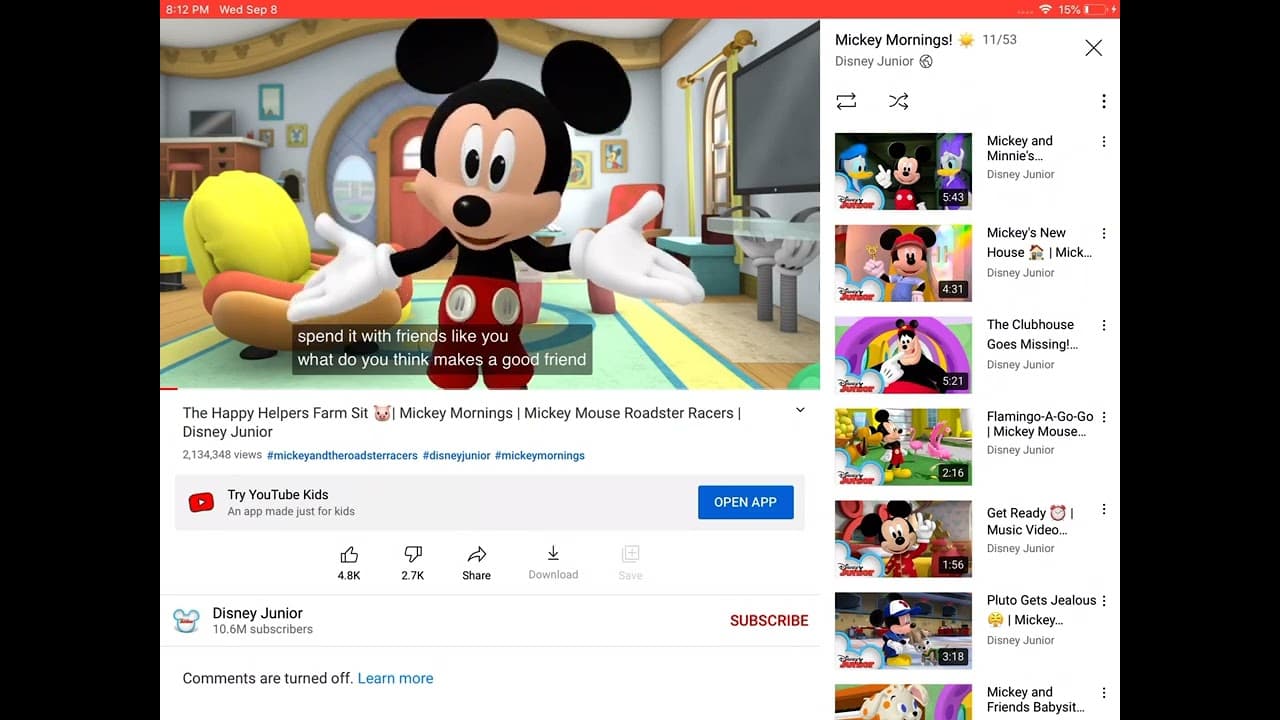Expand the video description arrow
This screenshot has height=720, width=1280.
800,410
